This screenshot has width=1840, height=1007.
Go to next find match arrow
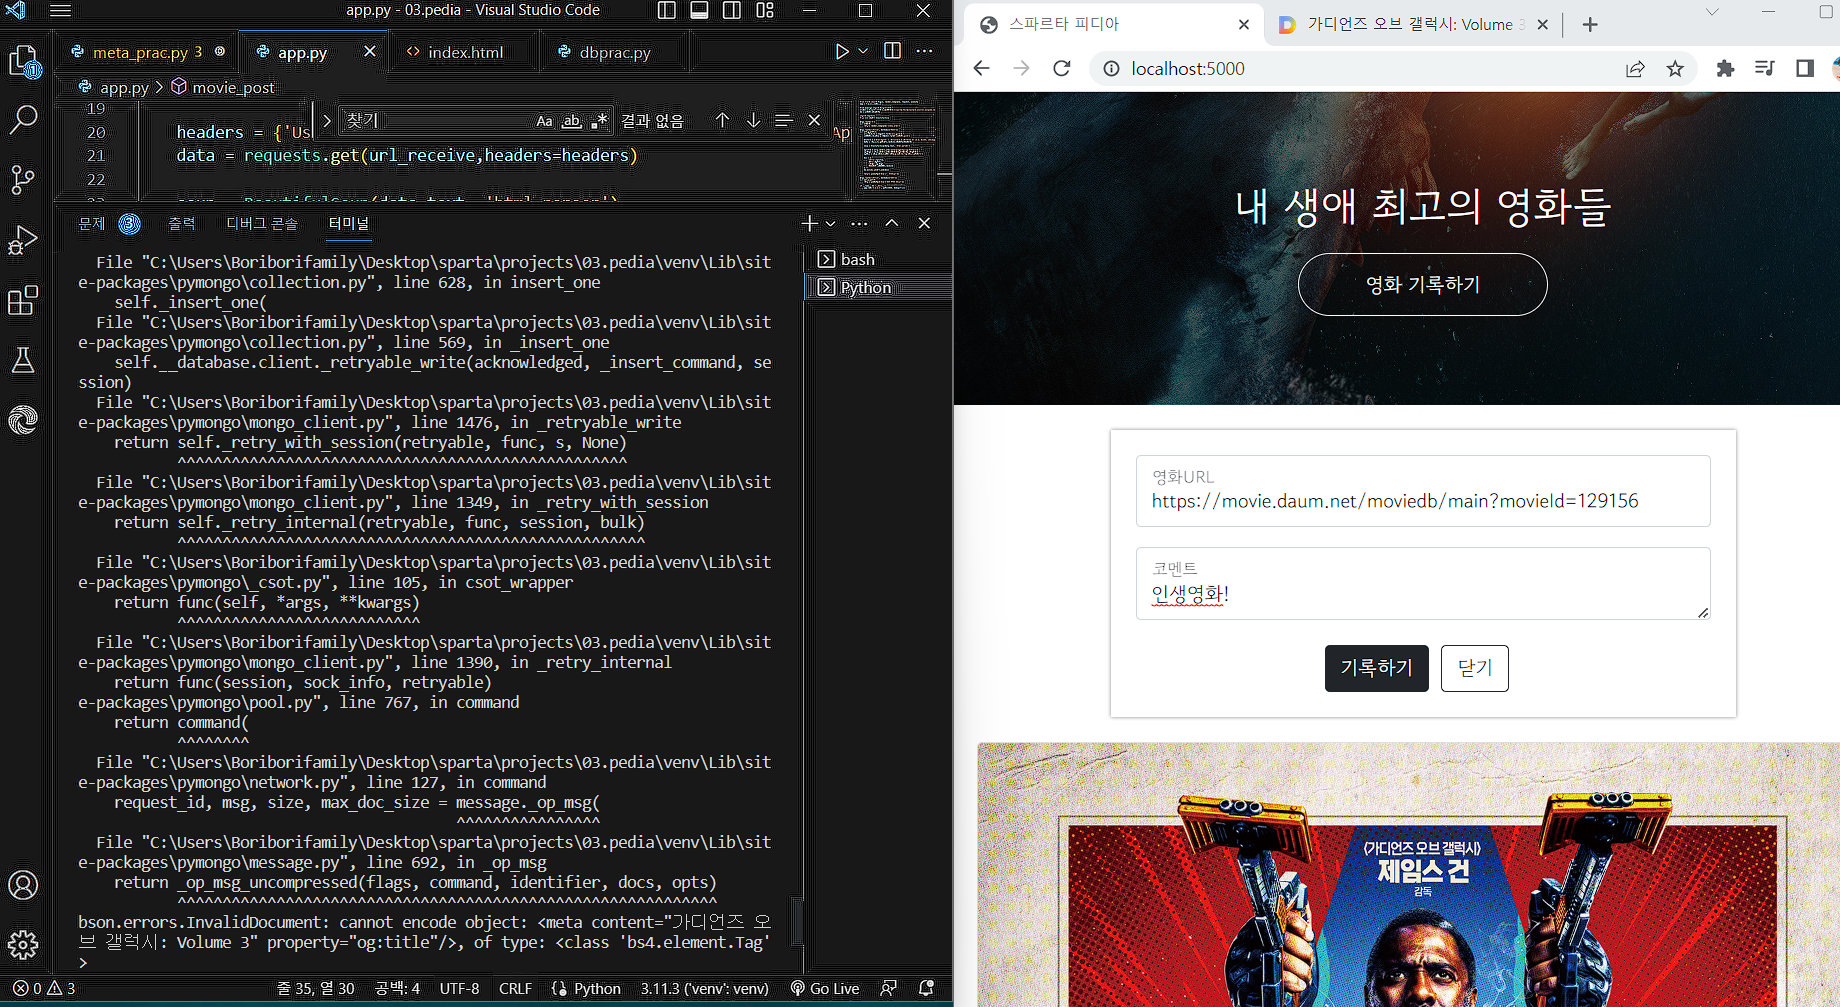(x=753, y=120)
